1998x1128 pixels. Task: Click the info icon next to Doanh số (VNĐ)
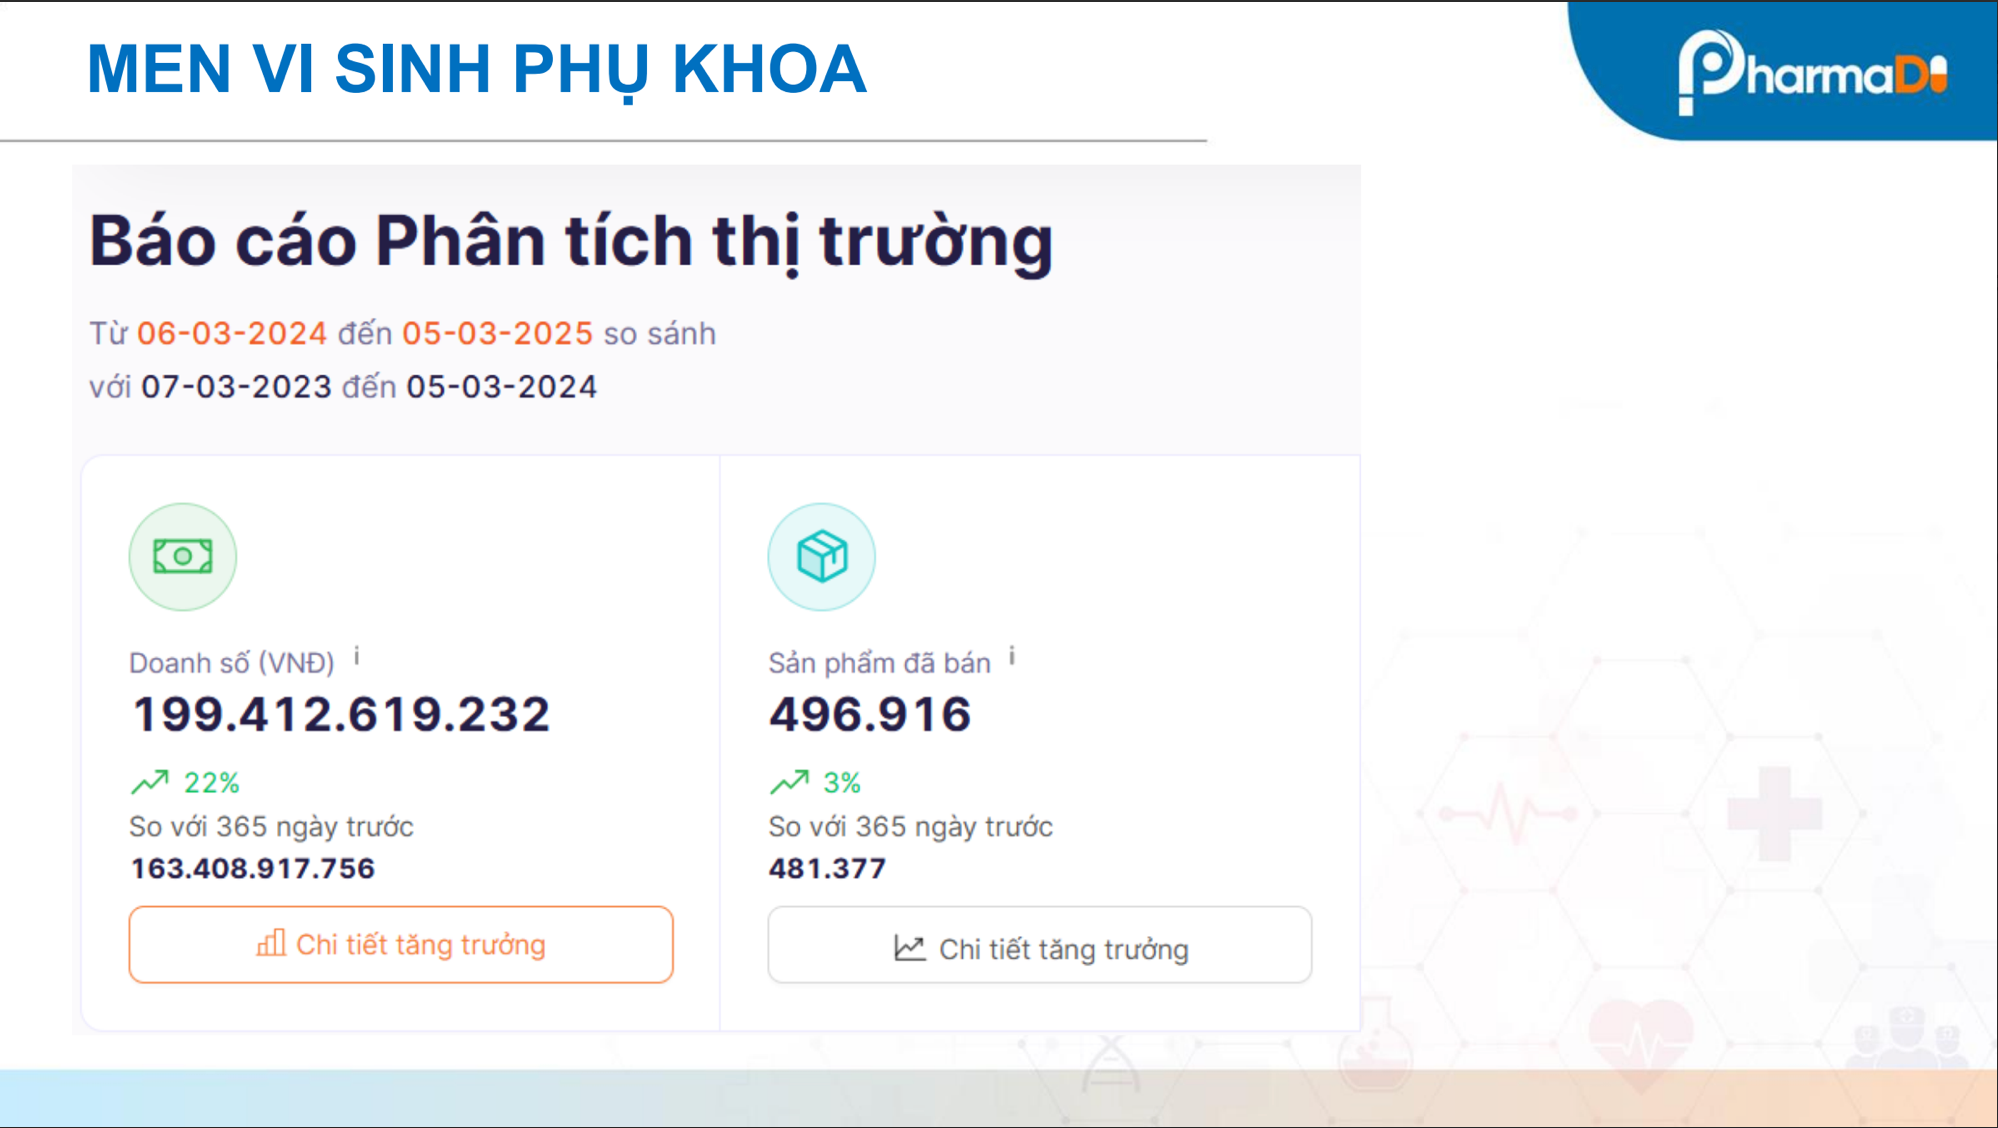[357, 655]
